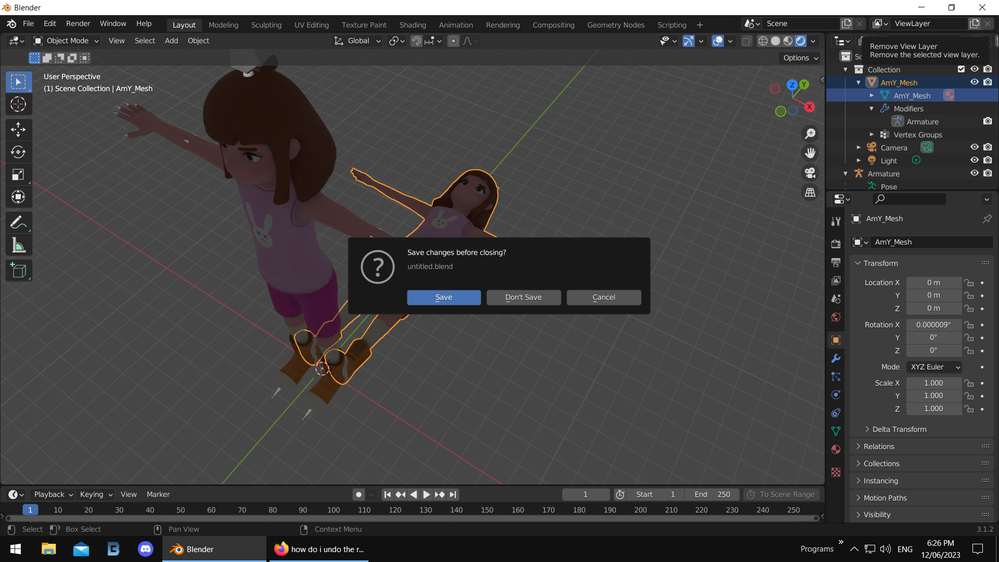Viewport: 999px width, 562px height.
Task: Lock the Location X property
Action: (969, 282)
